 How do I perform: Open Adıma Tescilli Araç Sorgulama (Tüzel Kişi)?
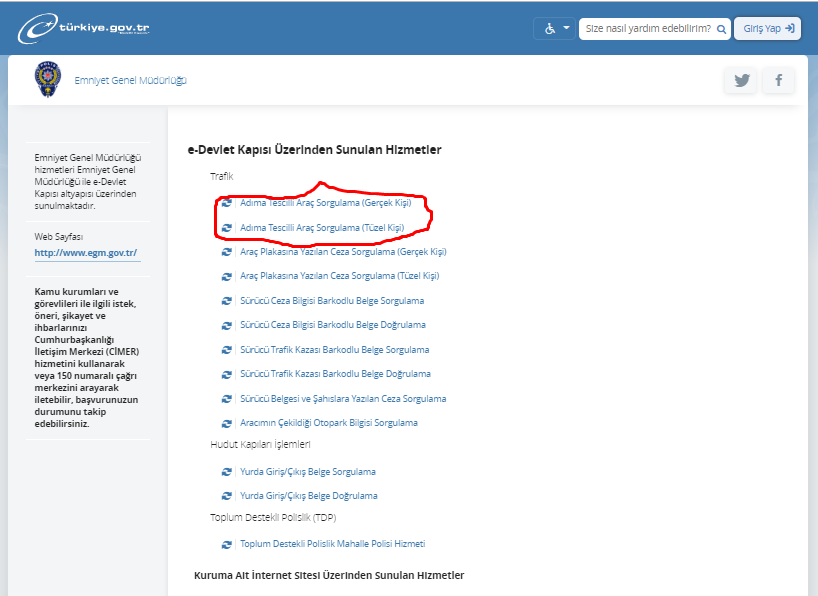coord(321,228)
